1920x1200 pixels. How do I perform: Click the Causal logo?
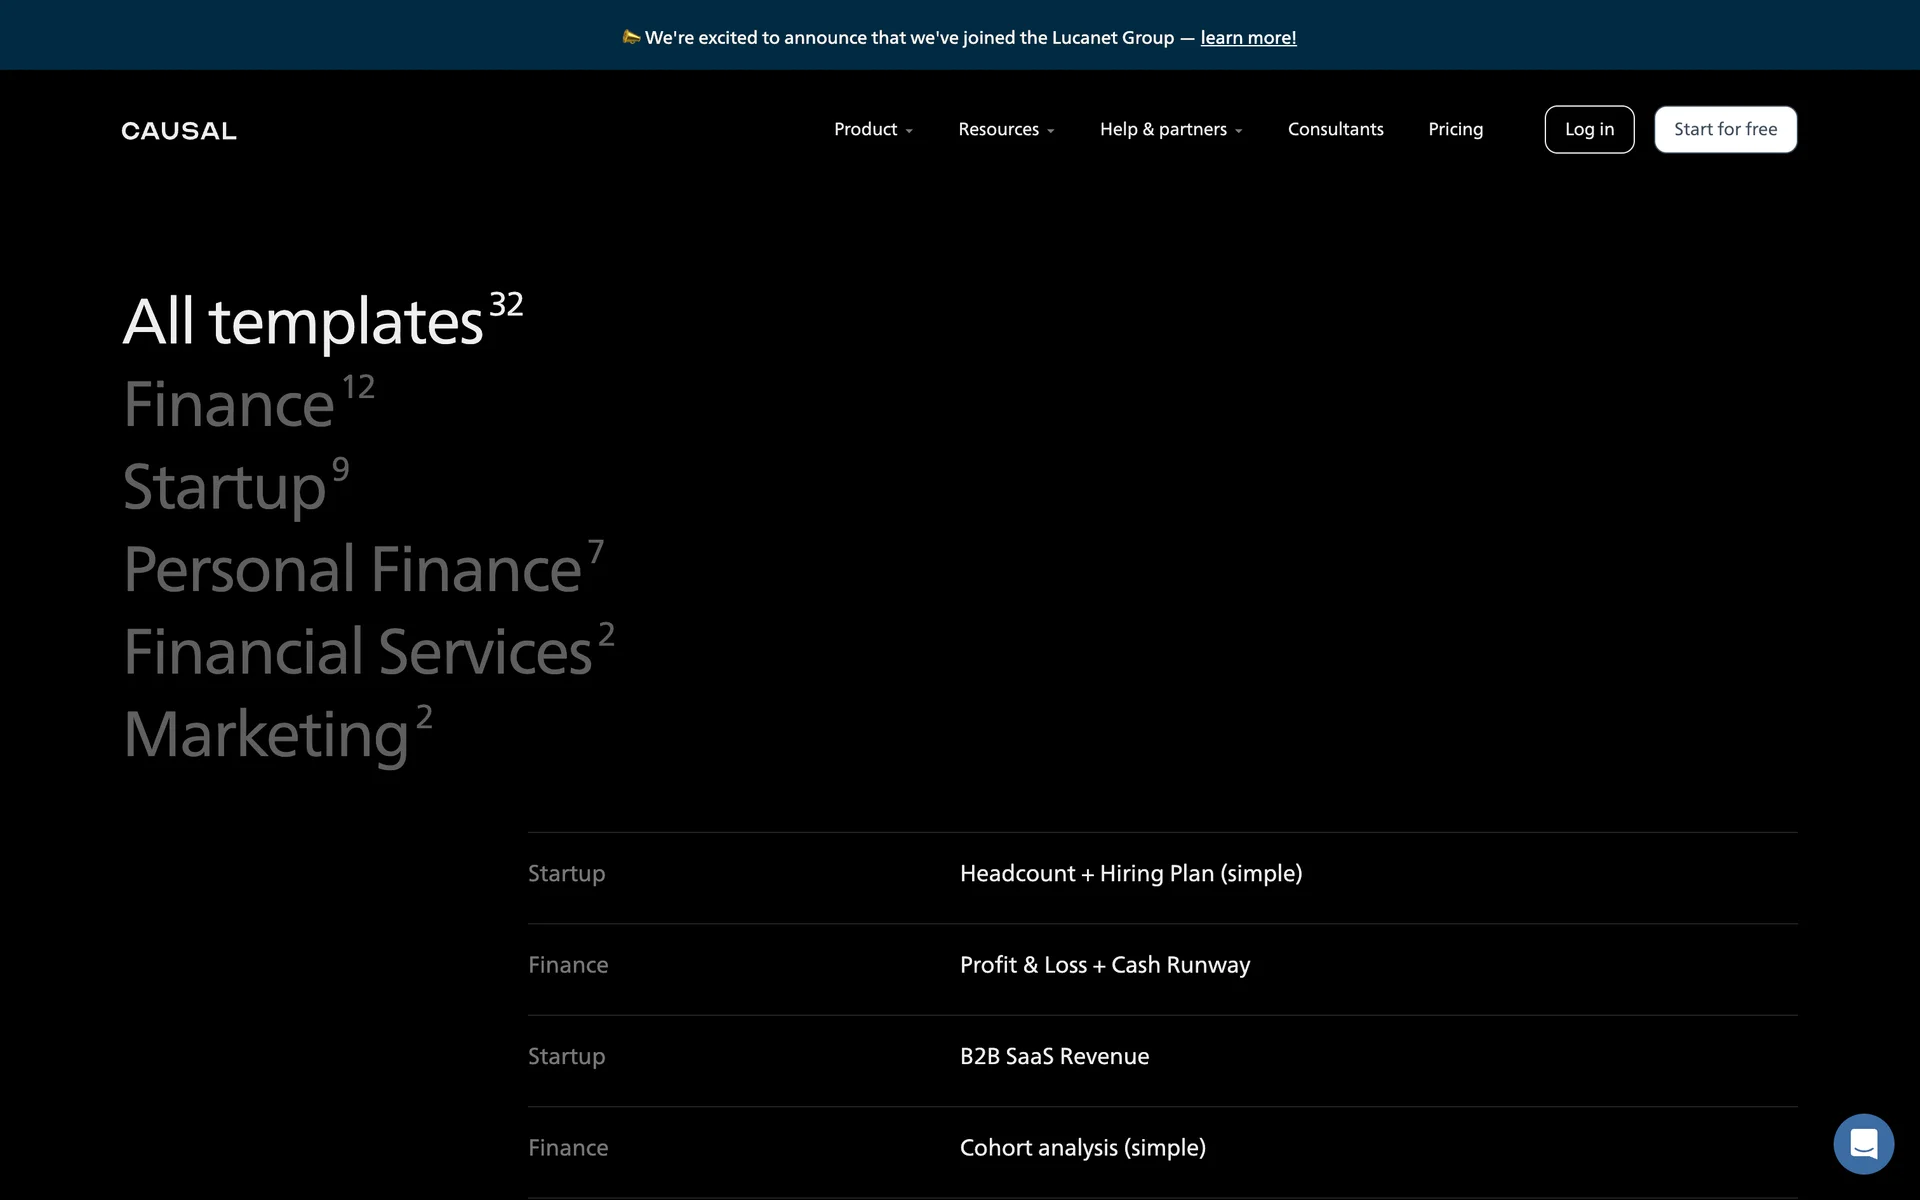pyautogui.click(x=179, y=131)
